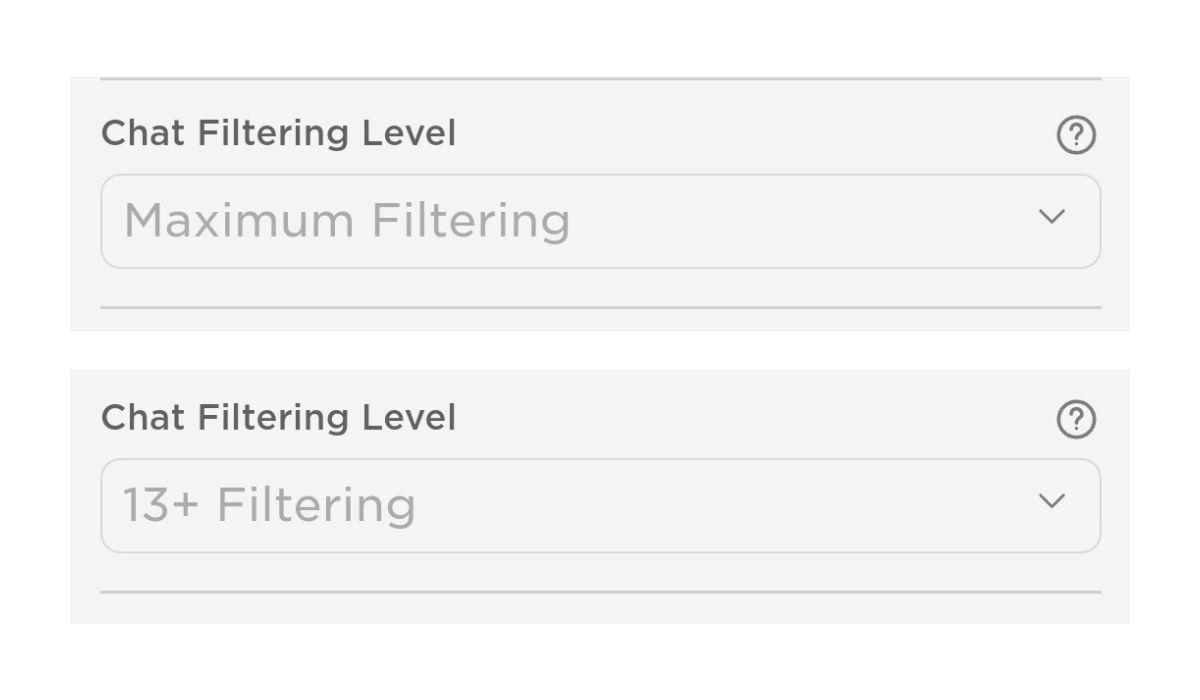This screenshot has height=700, width=1200.
Task: Open question mark tooltip in the upper panel
Action: coord(1076,135)
